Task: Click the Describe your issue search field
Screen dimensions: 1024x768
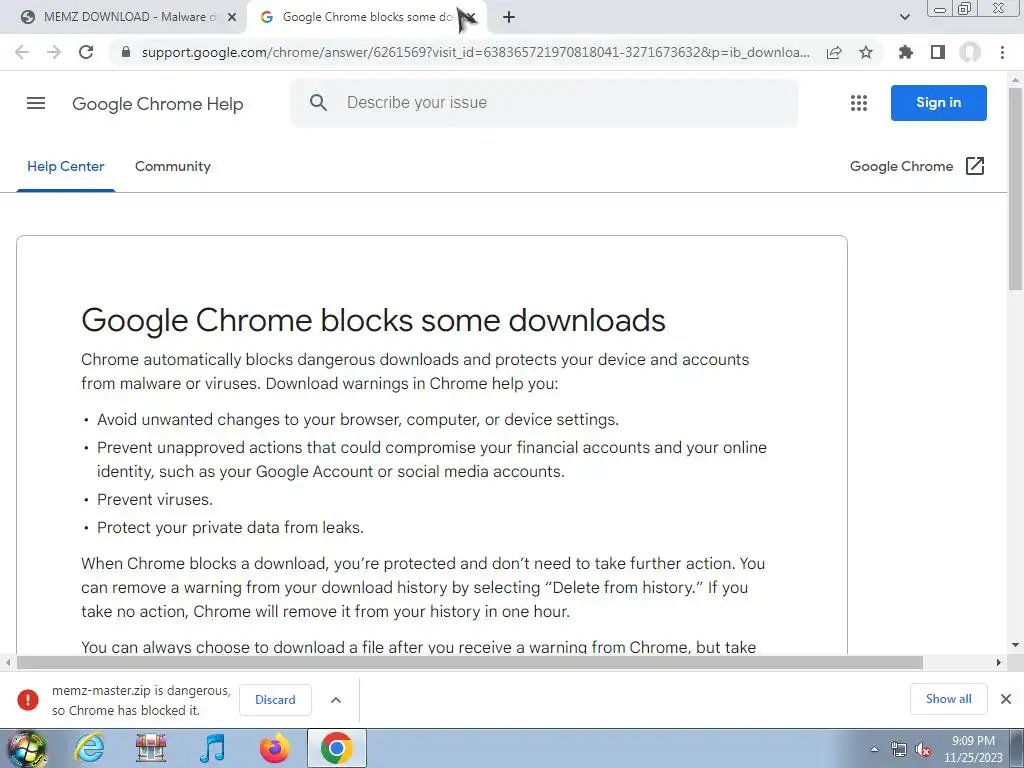Action: click(x=544, y=103)
